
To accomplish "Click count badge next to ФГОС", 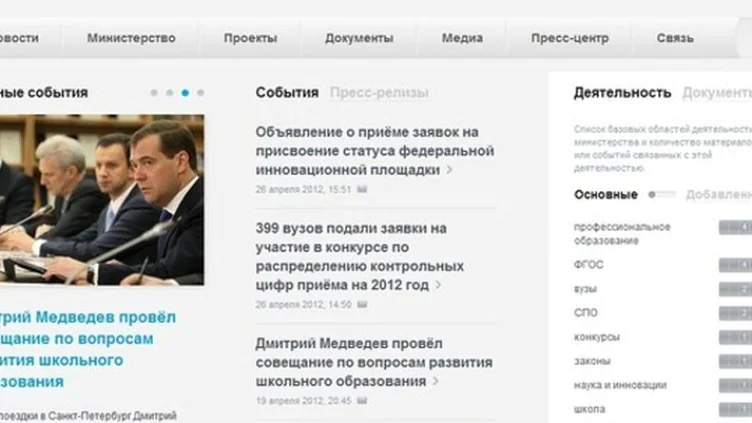I will [735, 265].
